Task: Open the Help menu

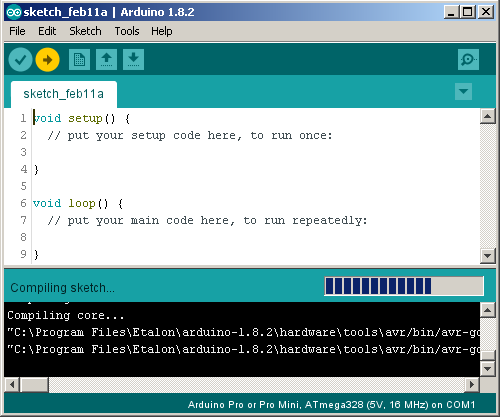Action: tap(162, 31)
